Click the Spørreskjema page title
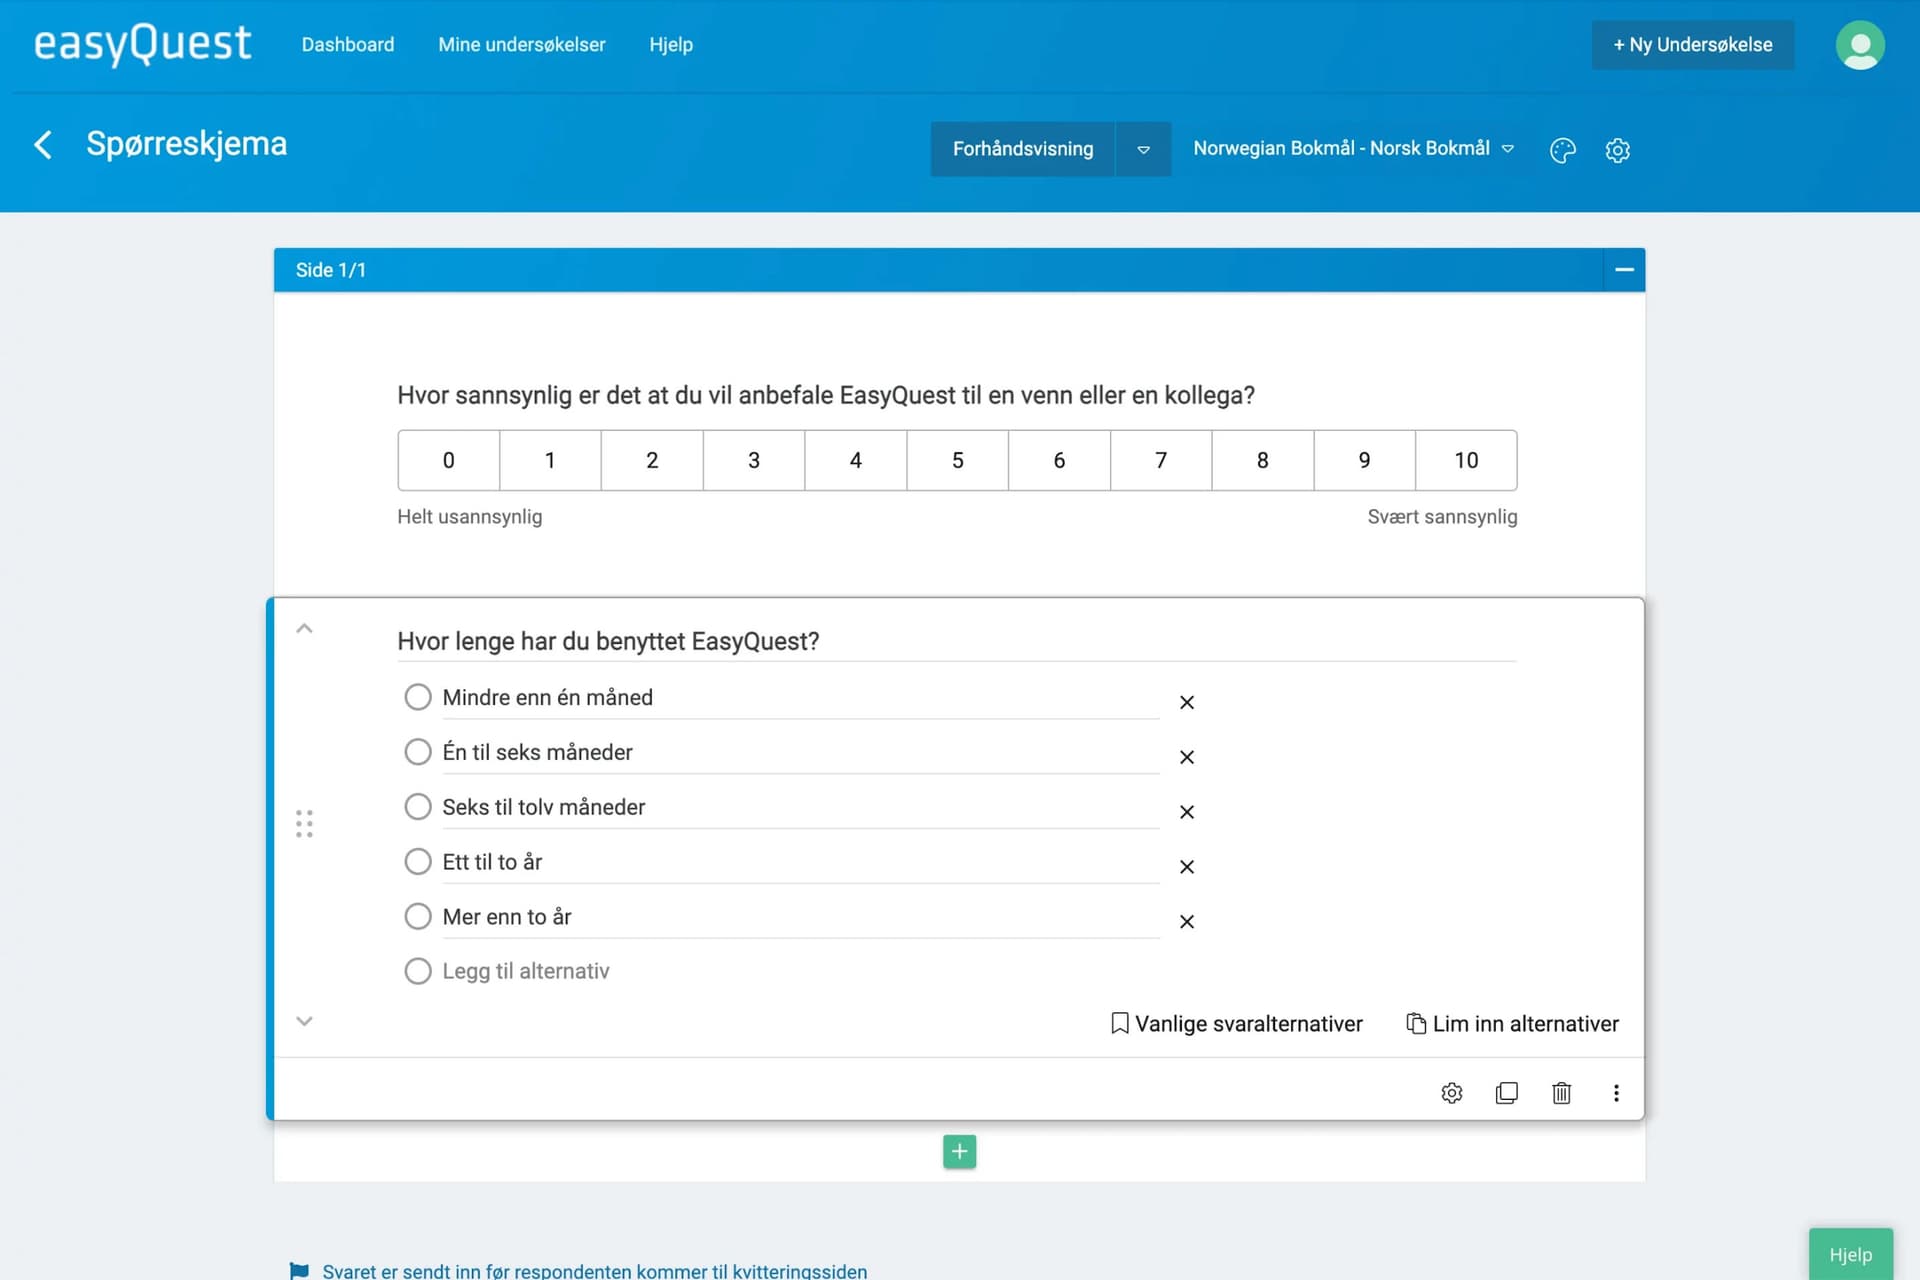1920x1280 pixels. pyautogui.click(x=186, y=144)
